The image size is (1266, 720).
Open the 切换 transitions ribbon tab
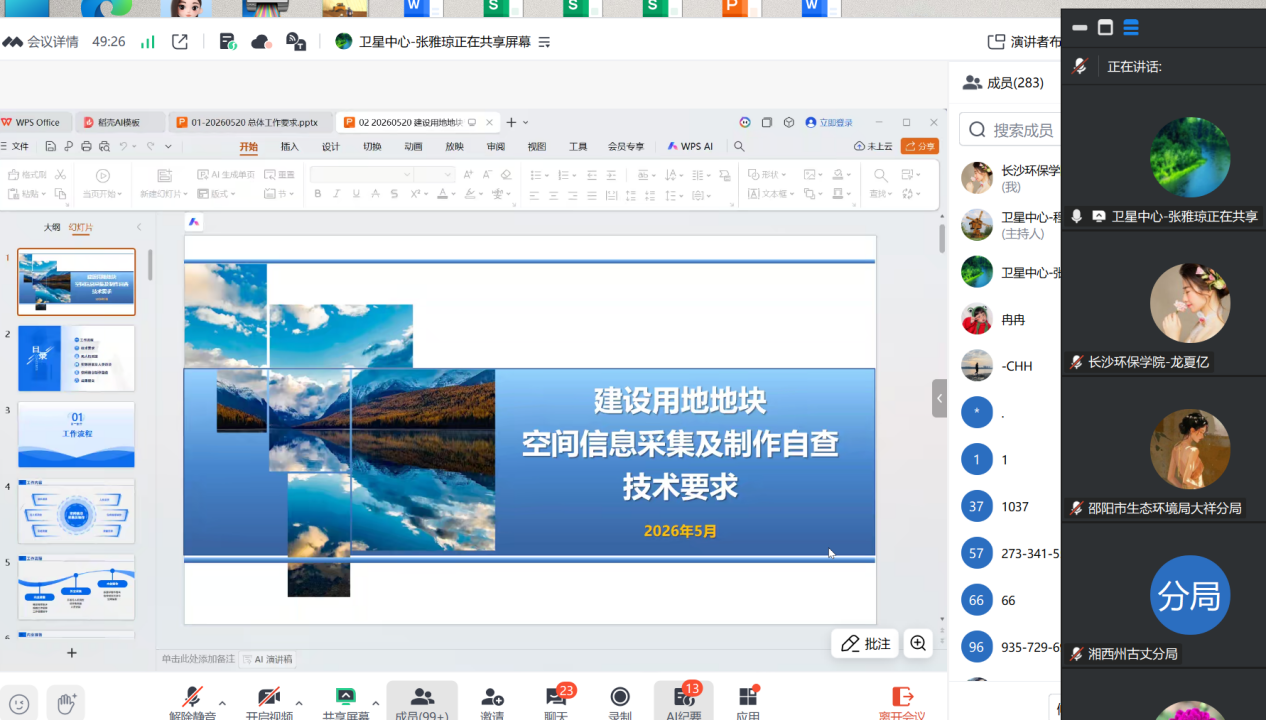point(372,146)
